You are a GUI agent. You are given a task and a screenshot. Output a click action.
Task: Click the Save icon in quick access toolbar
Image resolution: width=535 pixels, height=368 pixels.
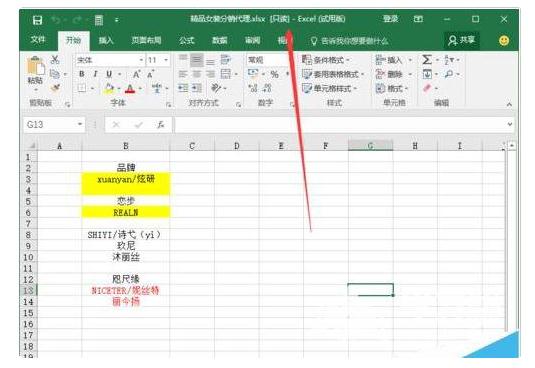pyautogui.click(x=37, y=20)
